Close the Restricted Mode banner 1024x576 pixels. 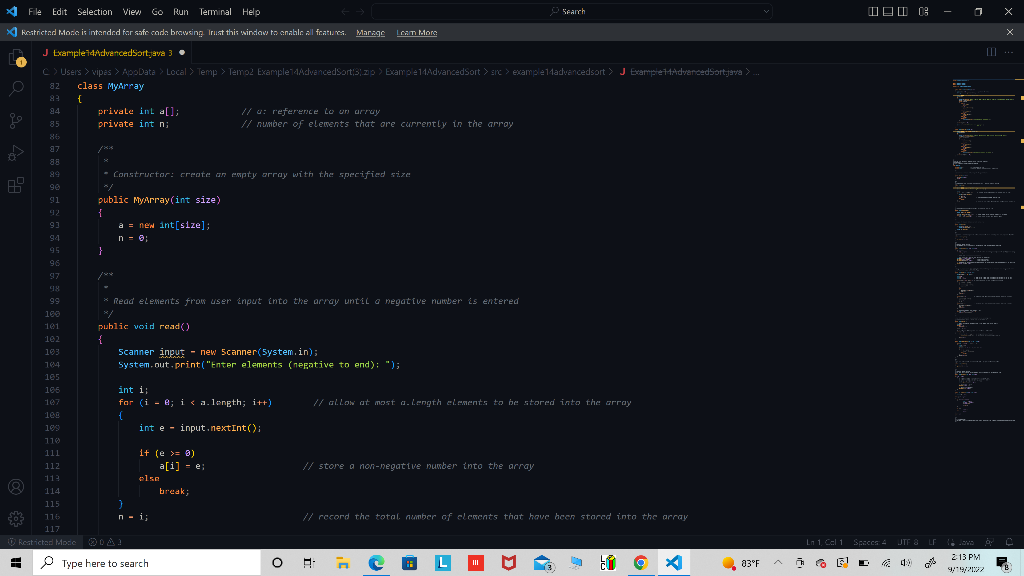click(1010, 32)
